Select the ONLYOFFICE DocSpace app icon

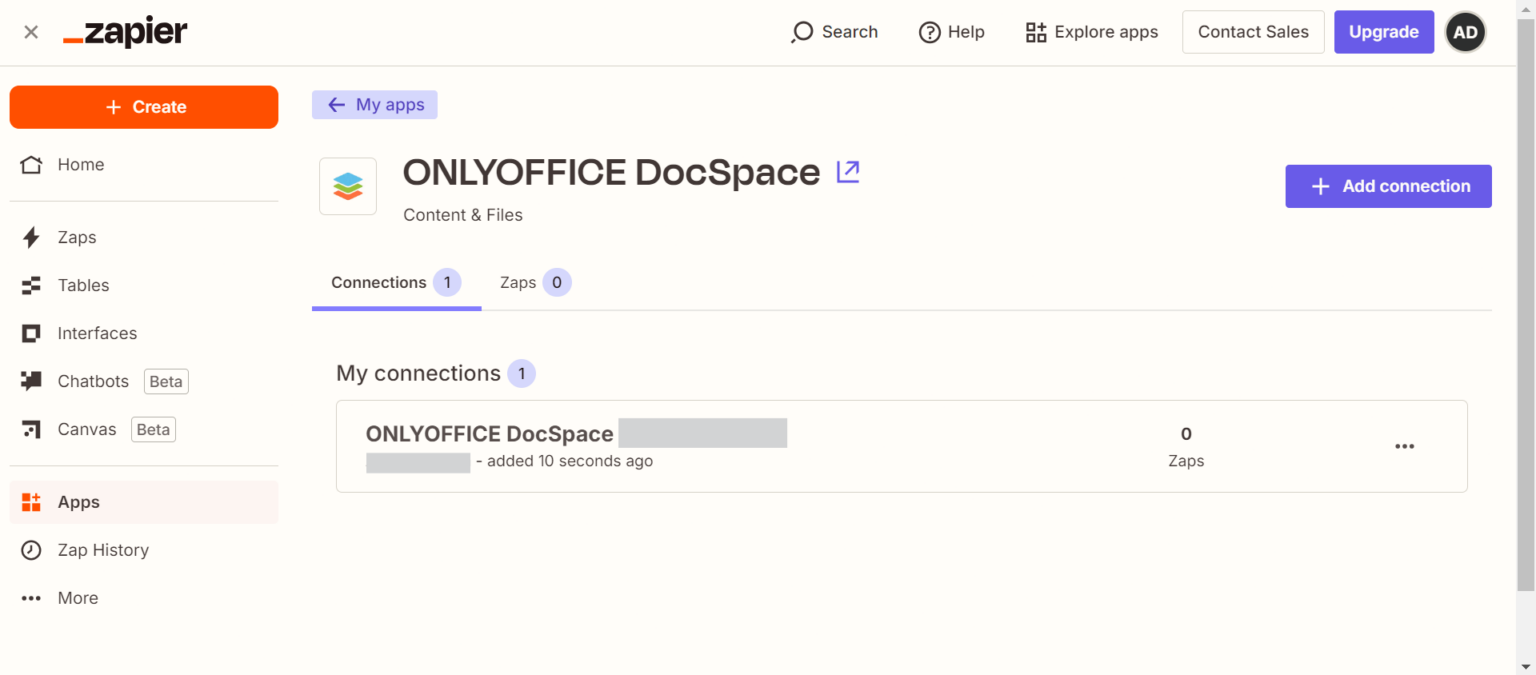(347, 186)
